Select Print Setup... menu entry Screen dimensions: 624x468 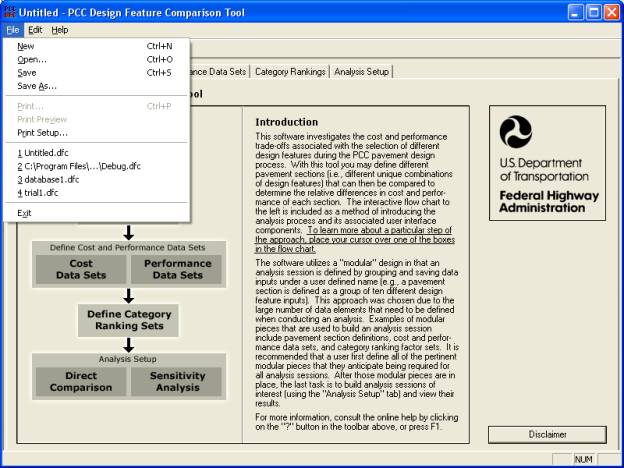(x=96, y=133)
